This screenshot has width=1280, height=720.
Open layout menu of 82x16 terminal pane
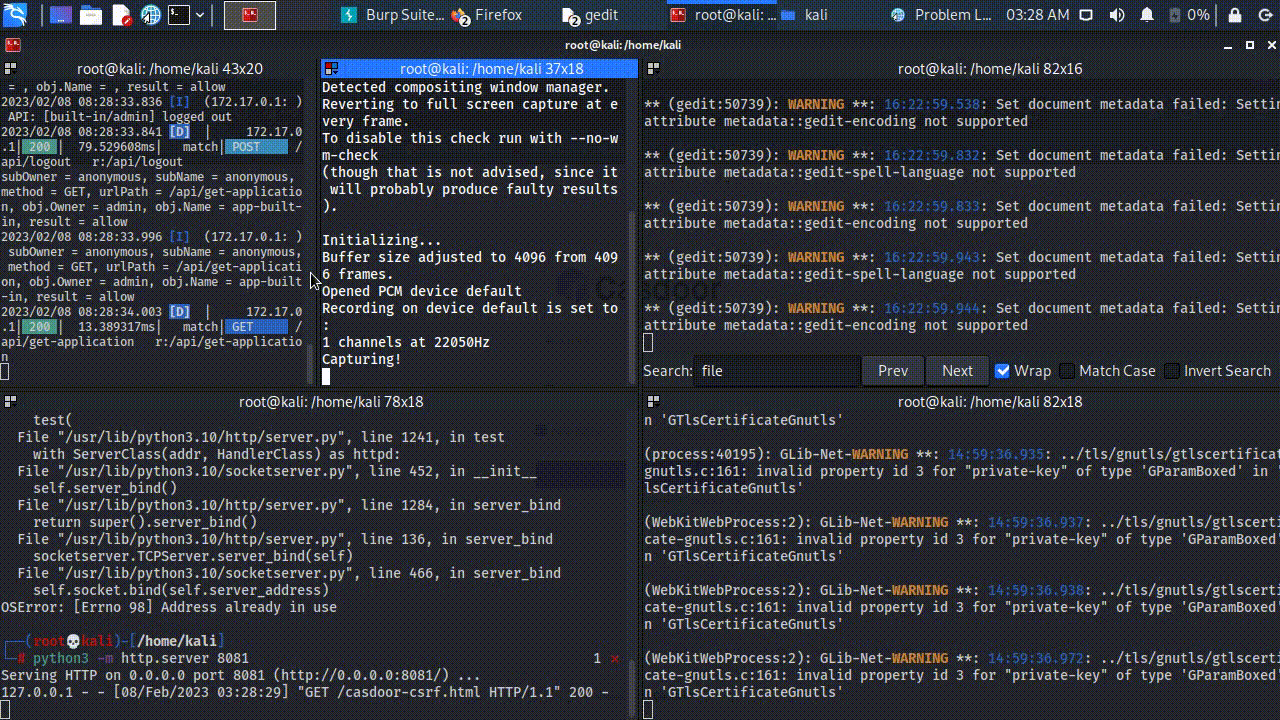pyautogui.click(x=653, y=68)
